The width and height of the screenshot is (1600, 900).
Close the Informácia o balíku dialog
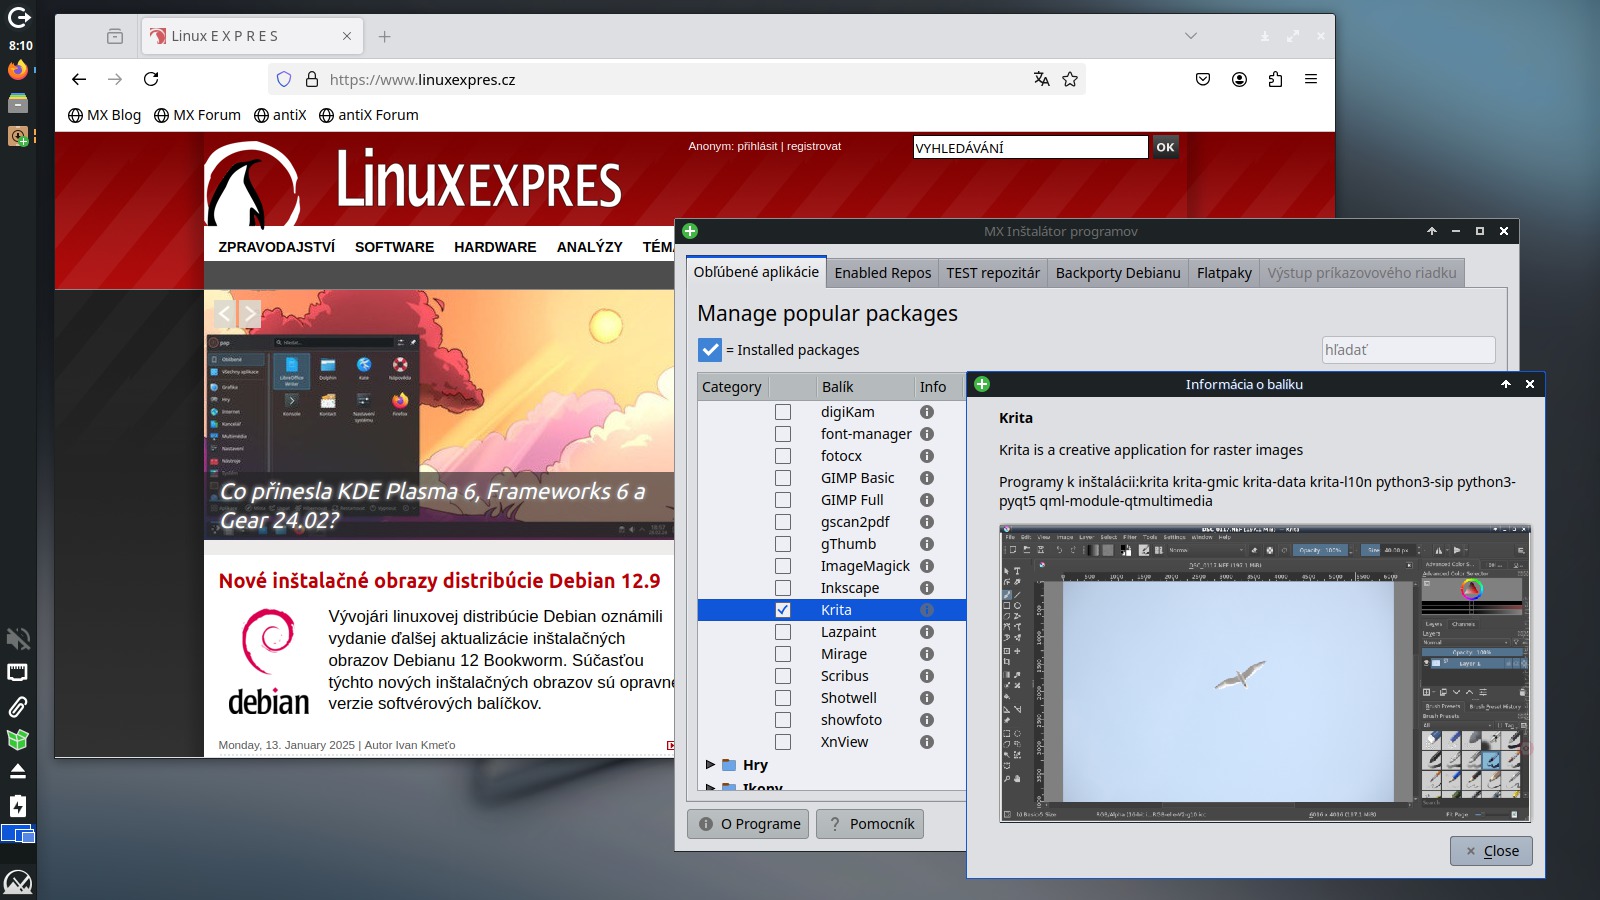(x=1492, y=851)
